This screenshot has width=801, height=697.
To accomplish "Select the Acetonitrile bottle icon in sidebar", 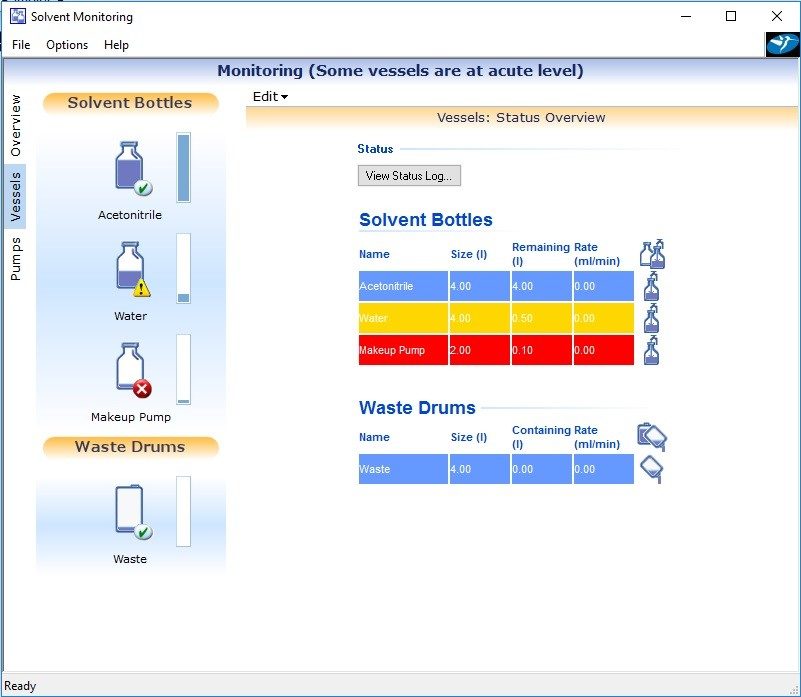I will 131,167.
